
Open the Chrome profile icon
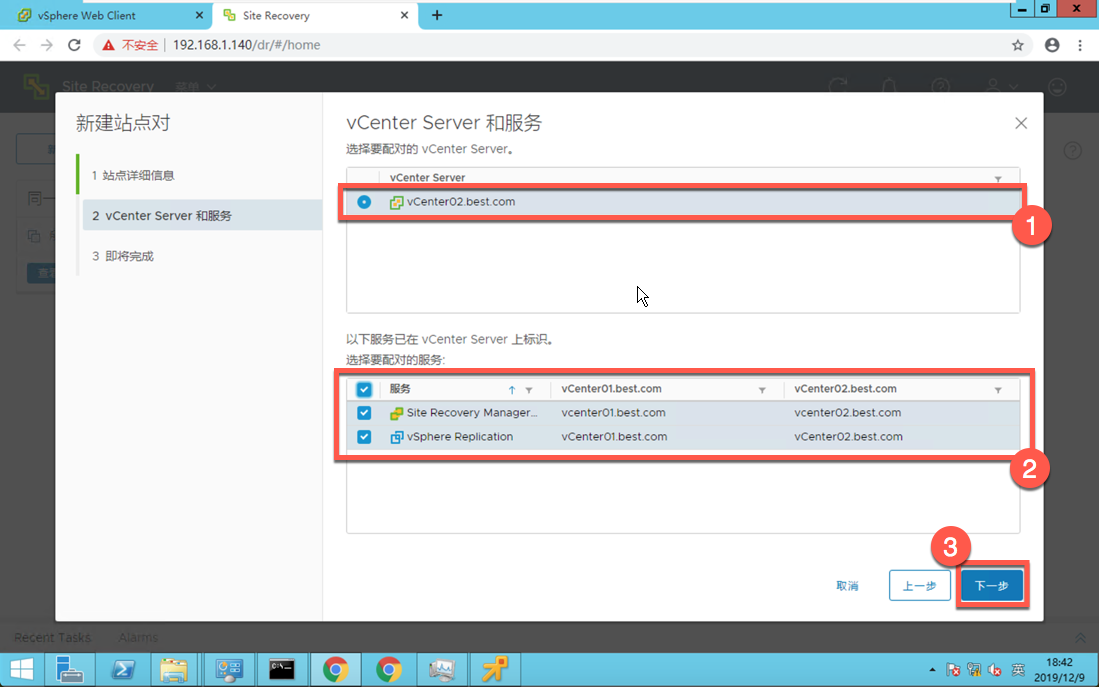tap(1051, 45)
